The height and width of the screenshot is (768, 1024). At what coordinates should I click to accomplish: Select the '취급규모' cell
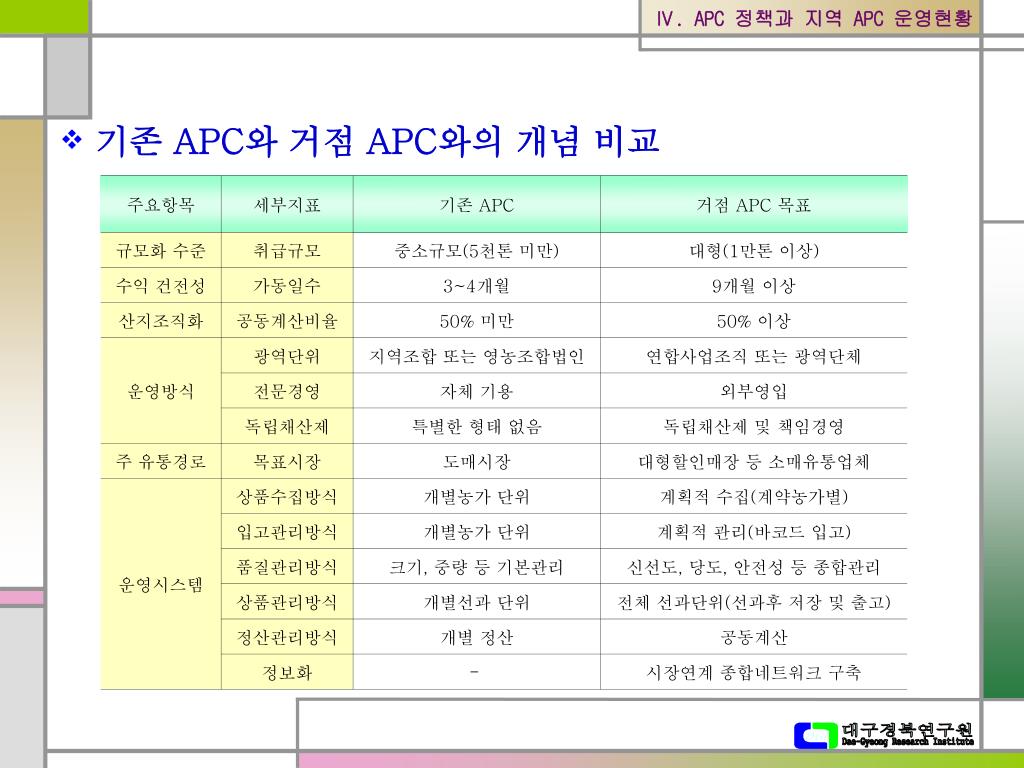[x=287, y=250]
